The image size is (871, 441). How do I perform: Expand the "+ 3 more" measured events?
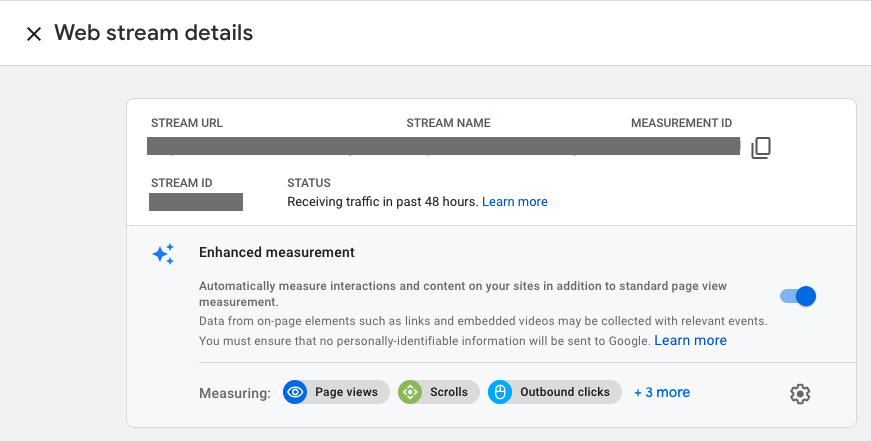coord(662,392)
